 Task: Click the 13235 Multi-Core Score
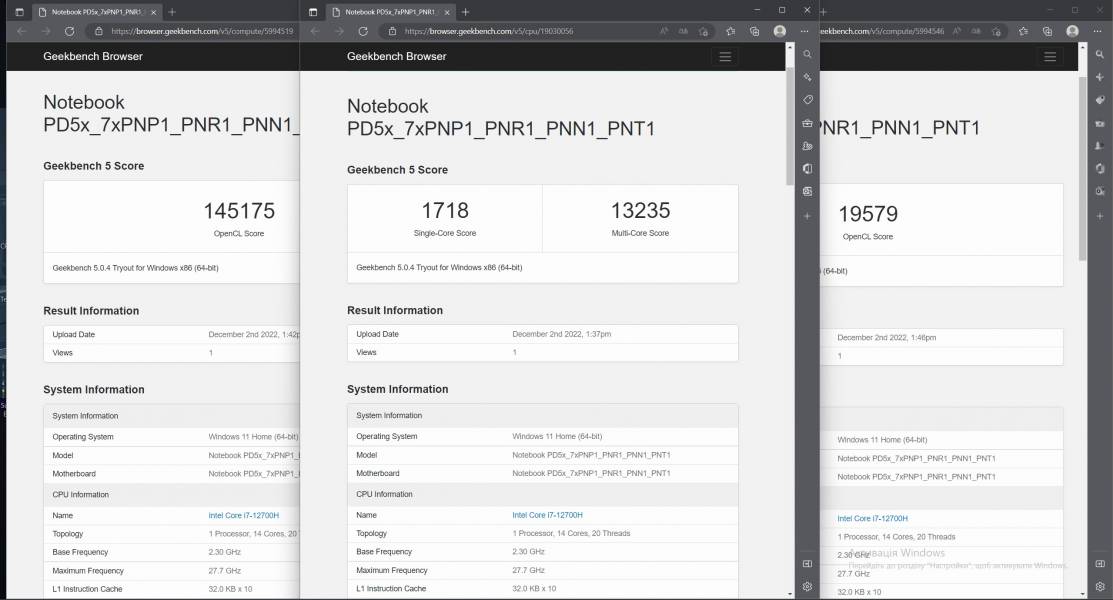[x=640, y=210]
